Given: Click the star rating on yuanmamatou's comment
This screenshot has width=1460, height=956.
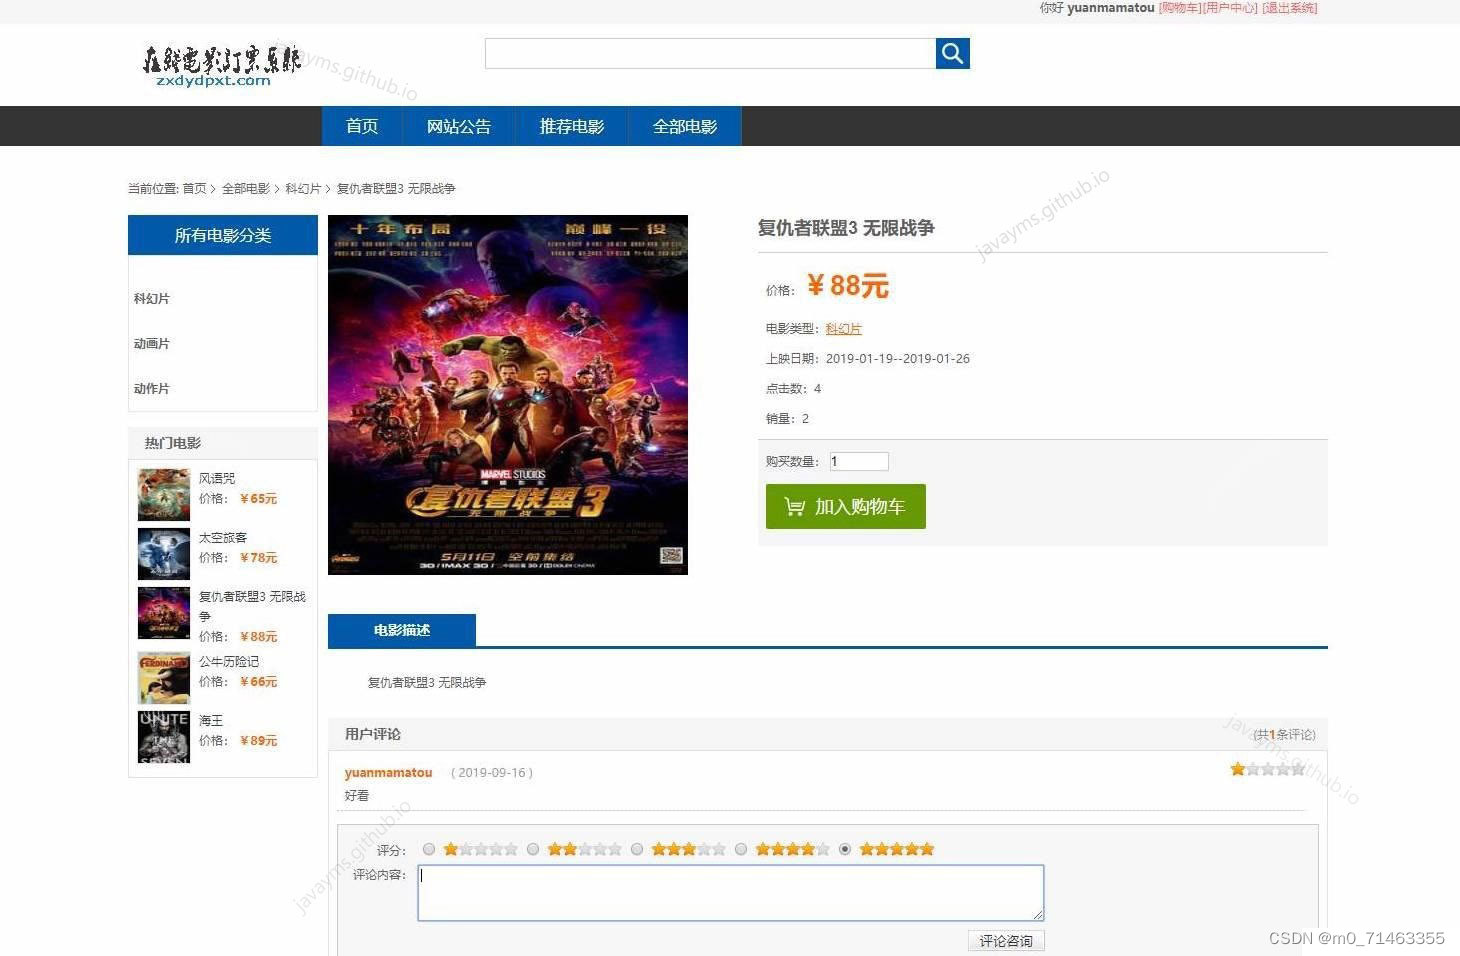Looking at the screenshot, I should 1268,769.
